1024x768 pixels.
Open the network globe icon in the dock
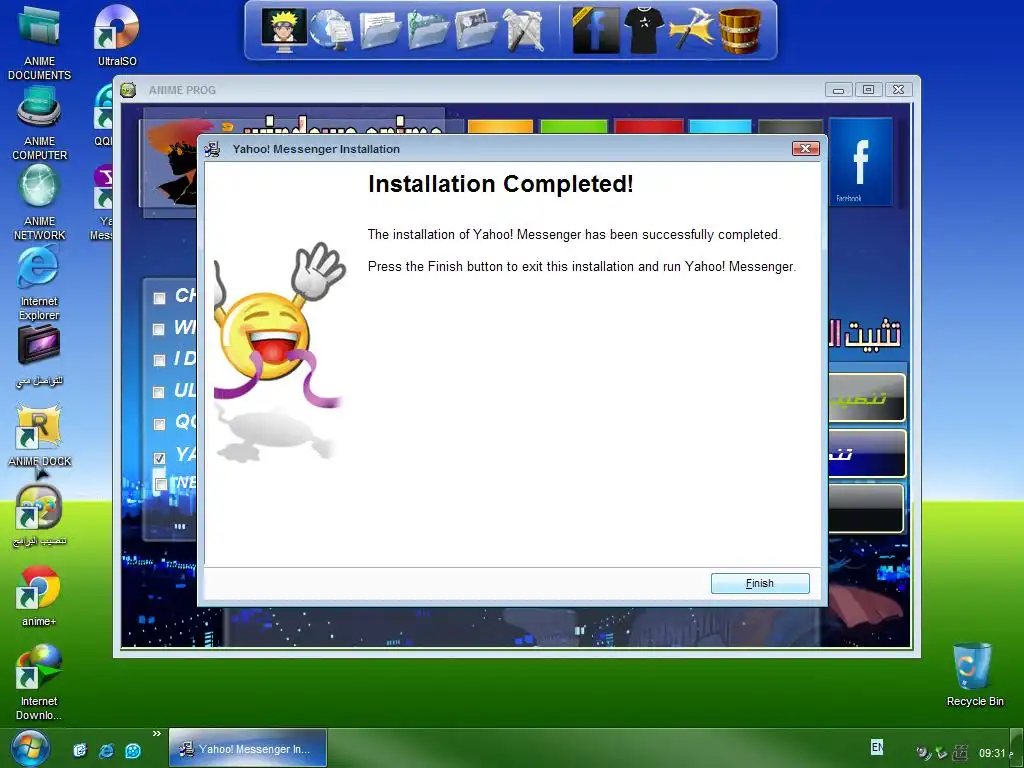click(x=331, y=30)
